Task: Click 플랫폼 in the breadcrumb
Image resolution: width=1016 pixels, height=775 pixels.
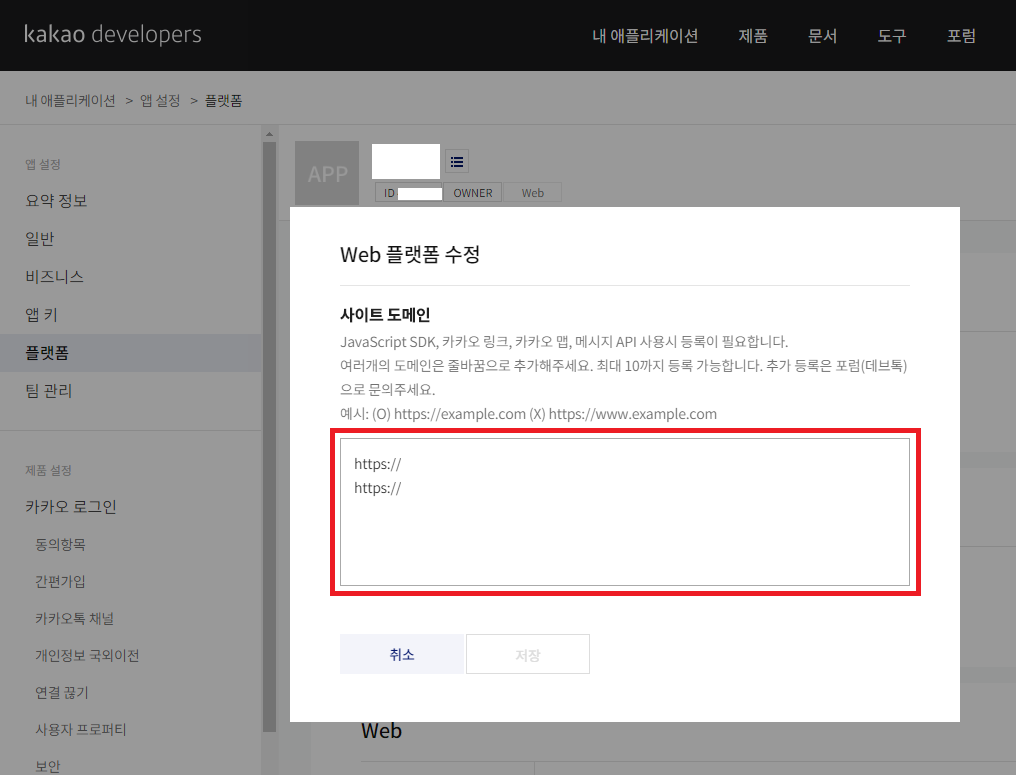Action: coord(224,100)
